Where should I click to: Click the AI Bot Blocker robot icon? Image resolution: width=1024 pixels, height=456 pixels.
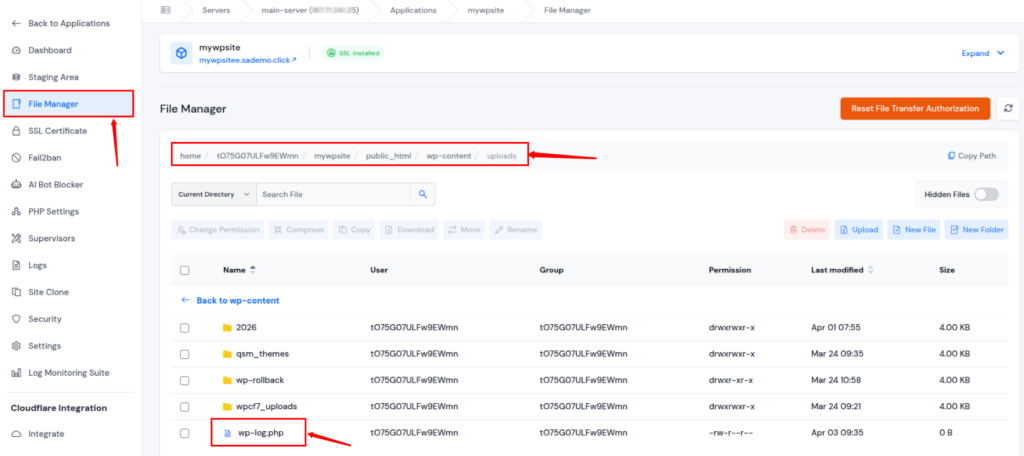coord(16,185)
